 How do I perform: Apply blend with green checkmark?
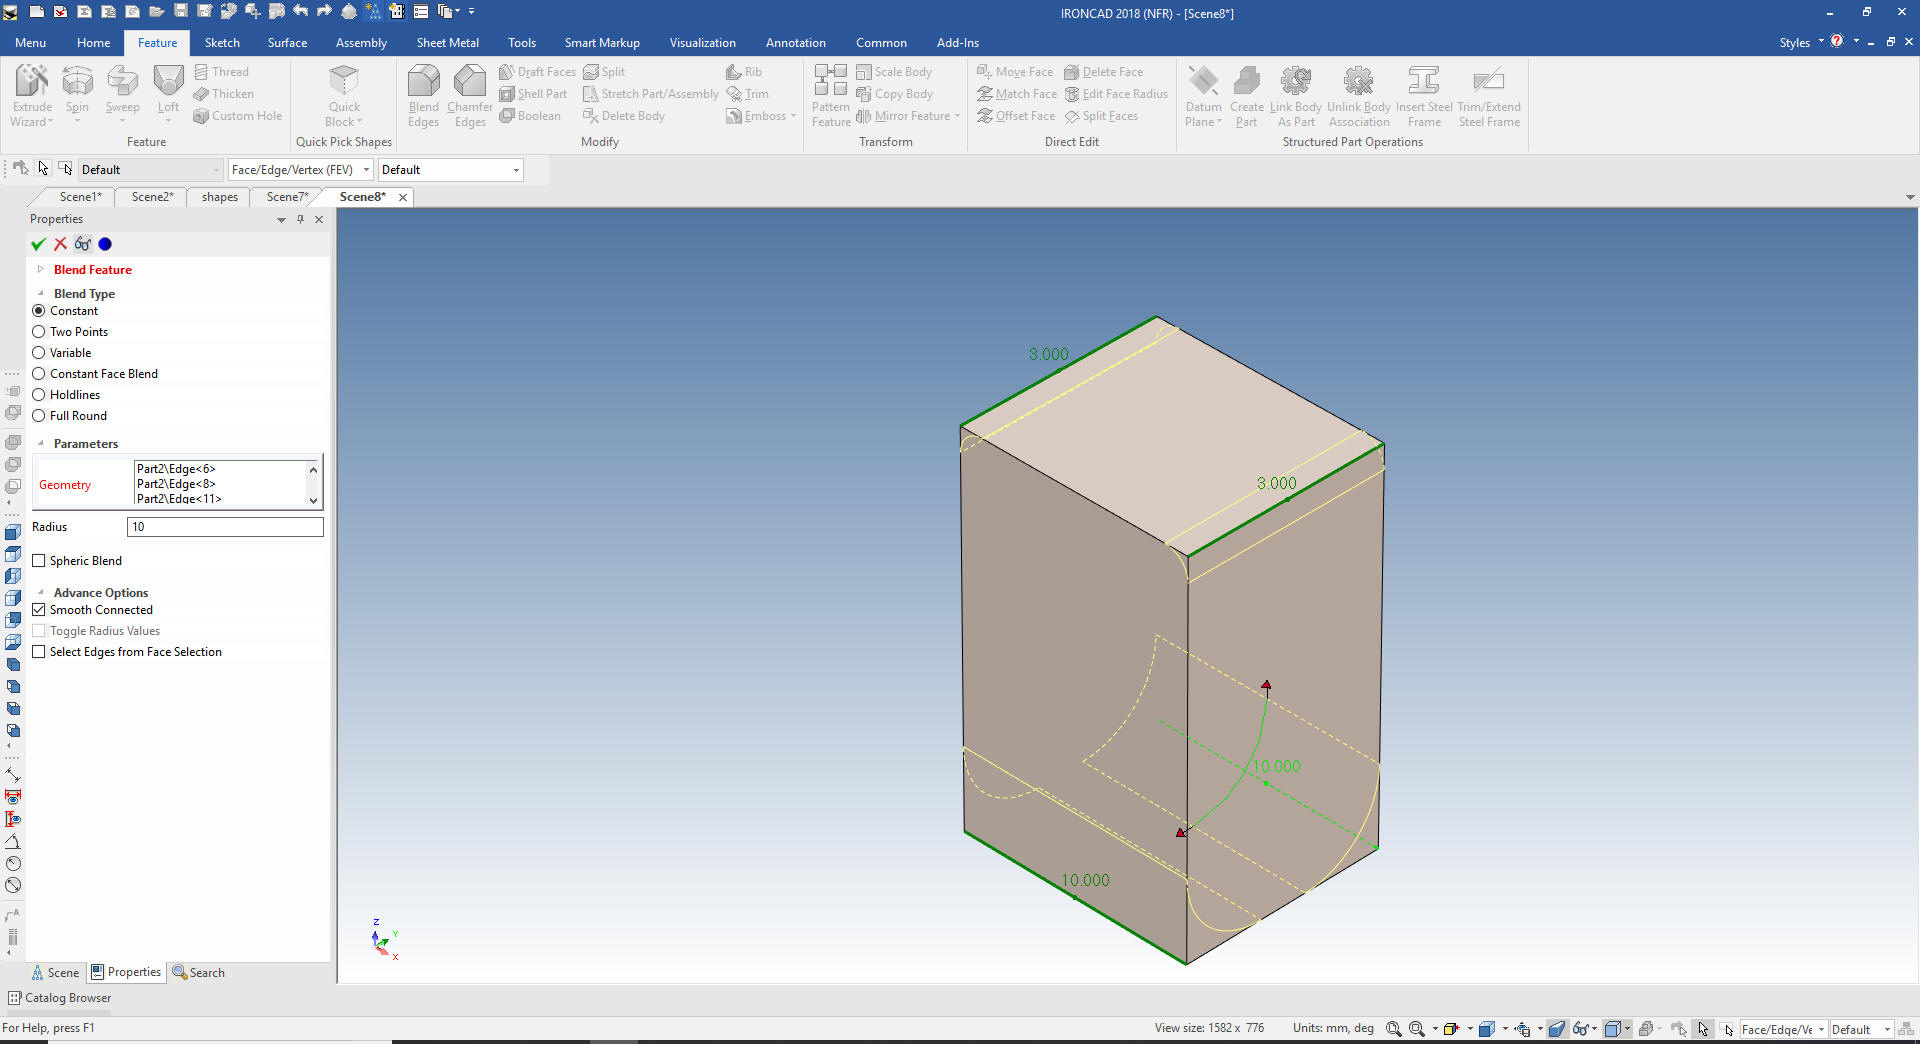[x=38, y=244]
